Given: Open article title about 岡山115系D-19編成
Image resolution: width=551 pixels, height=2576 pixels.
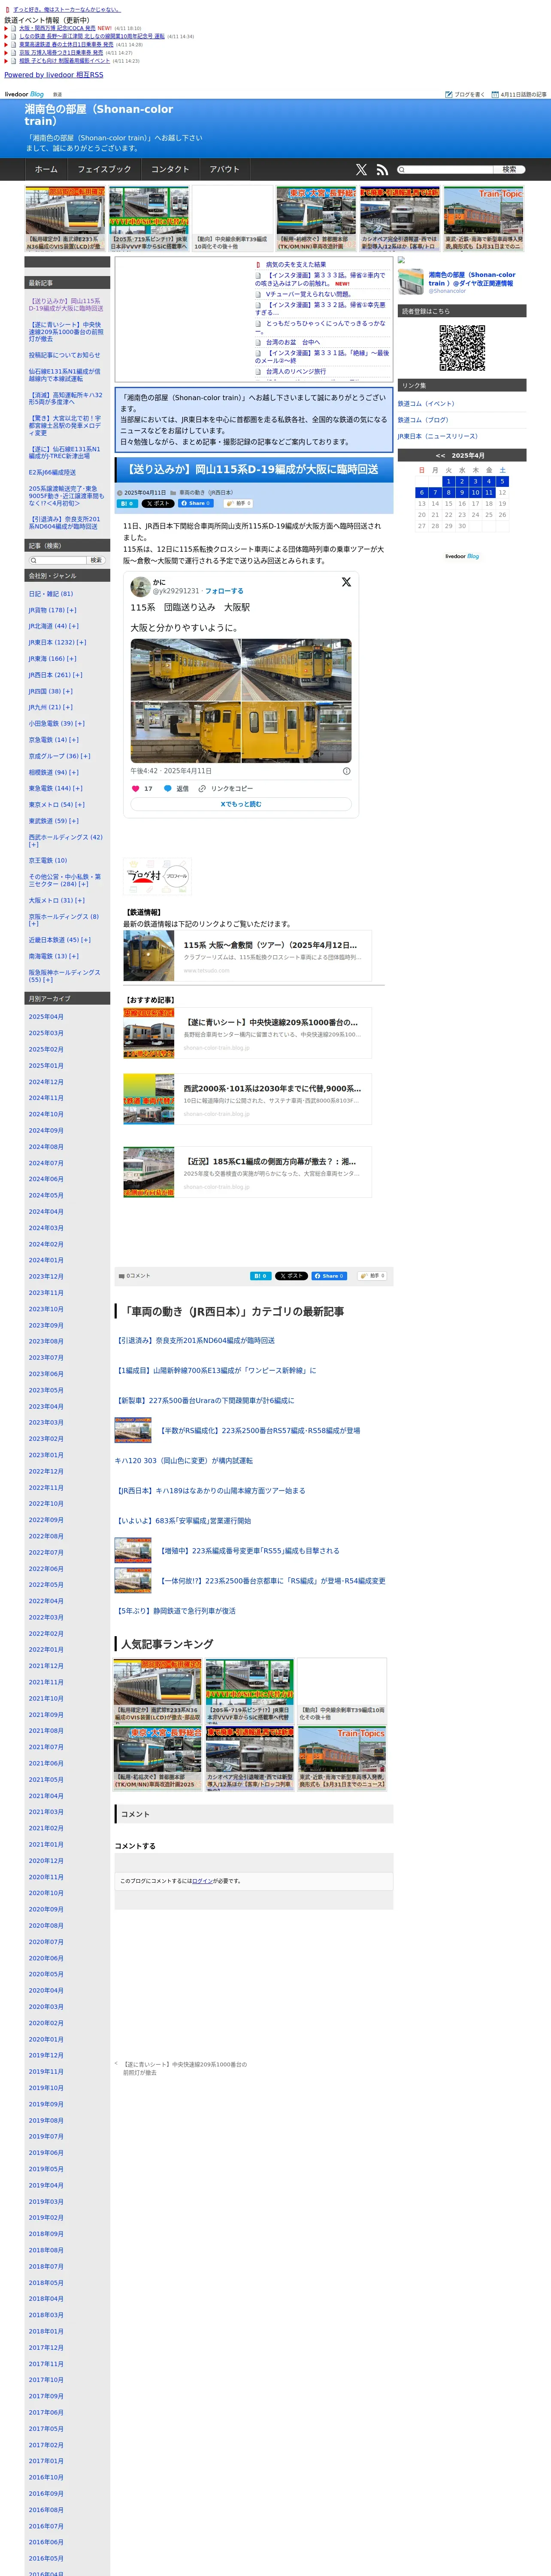Looking at the screenshot, I should 251,469.
